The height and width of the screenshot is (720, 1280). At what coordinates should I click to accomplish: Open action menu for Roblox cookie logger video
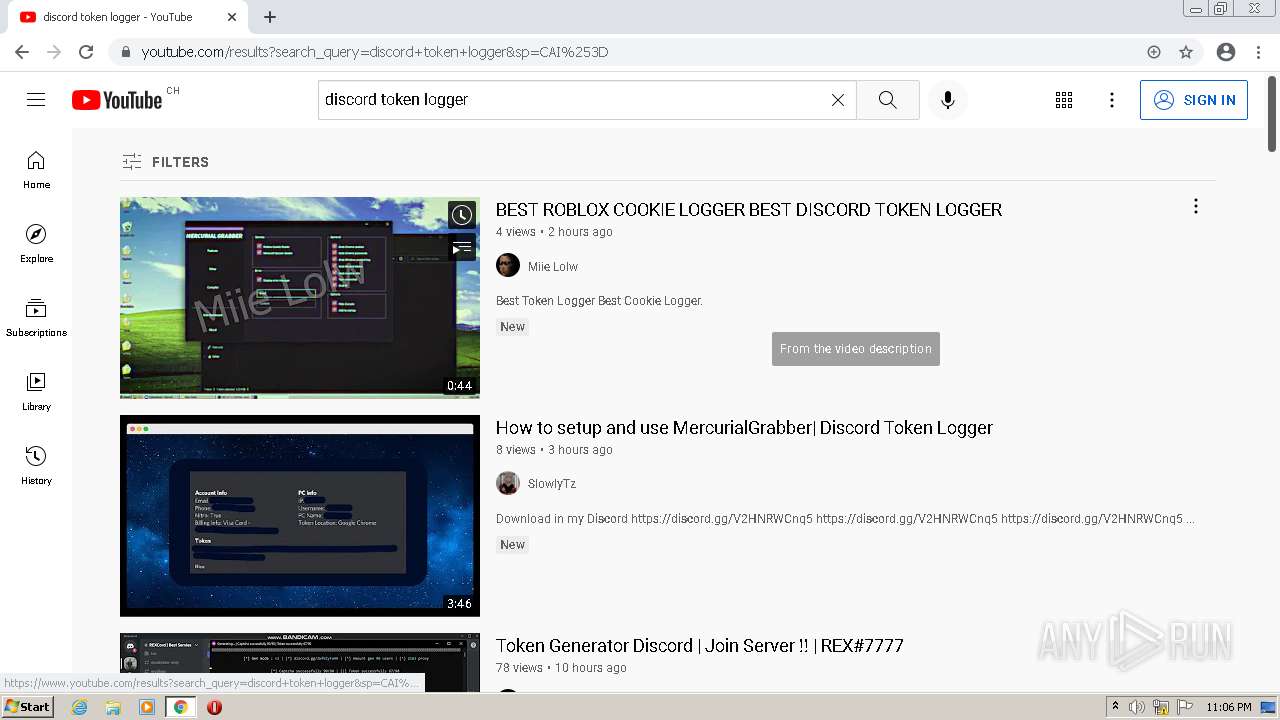point(1195,207)
